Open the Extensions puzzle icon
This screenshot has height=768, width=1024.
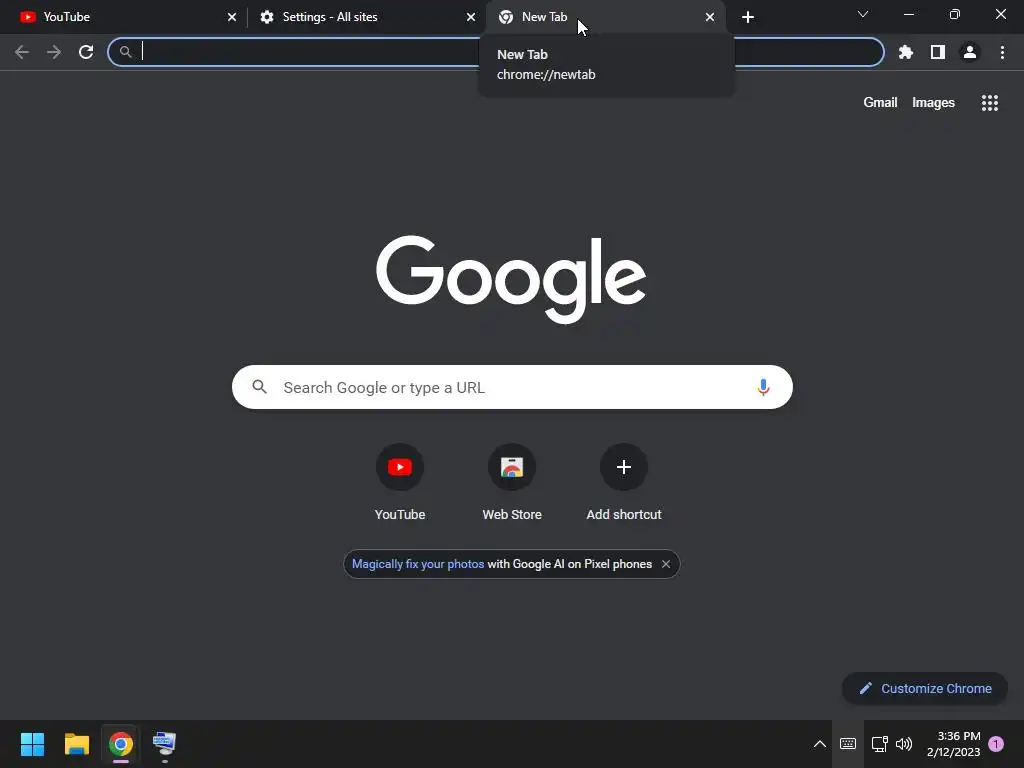[906, 52]
